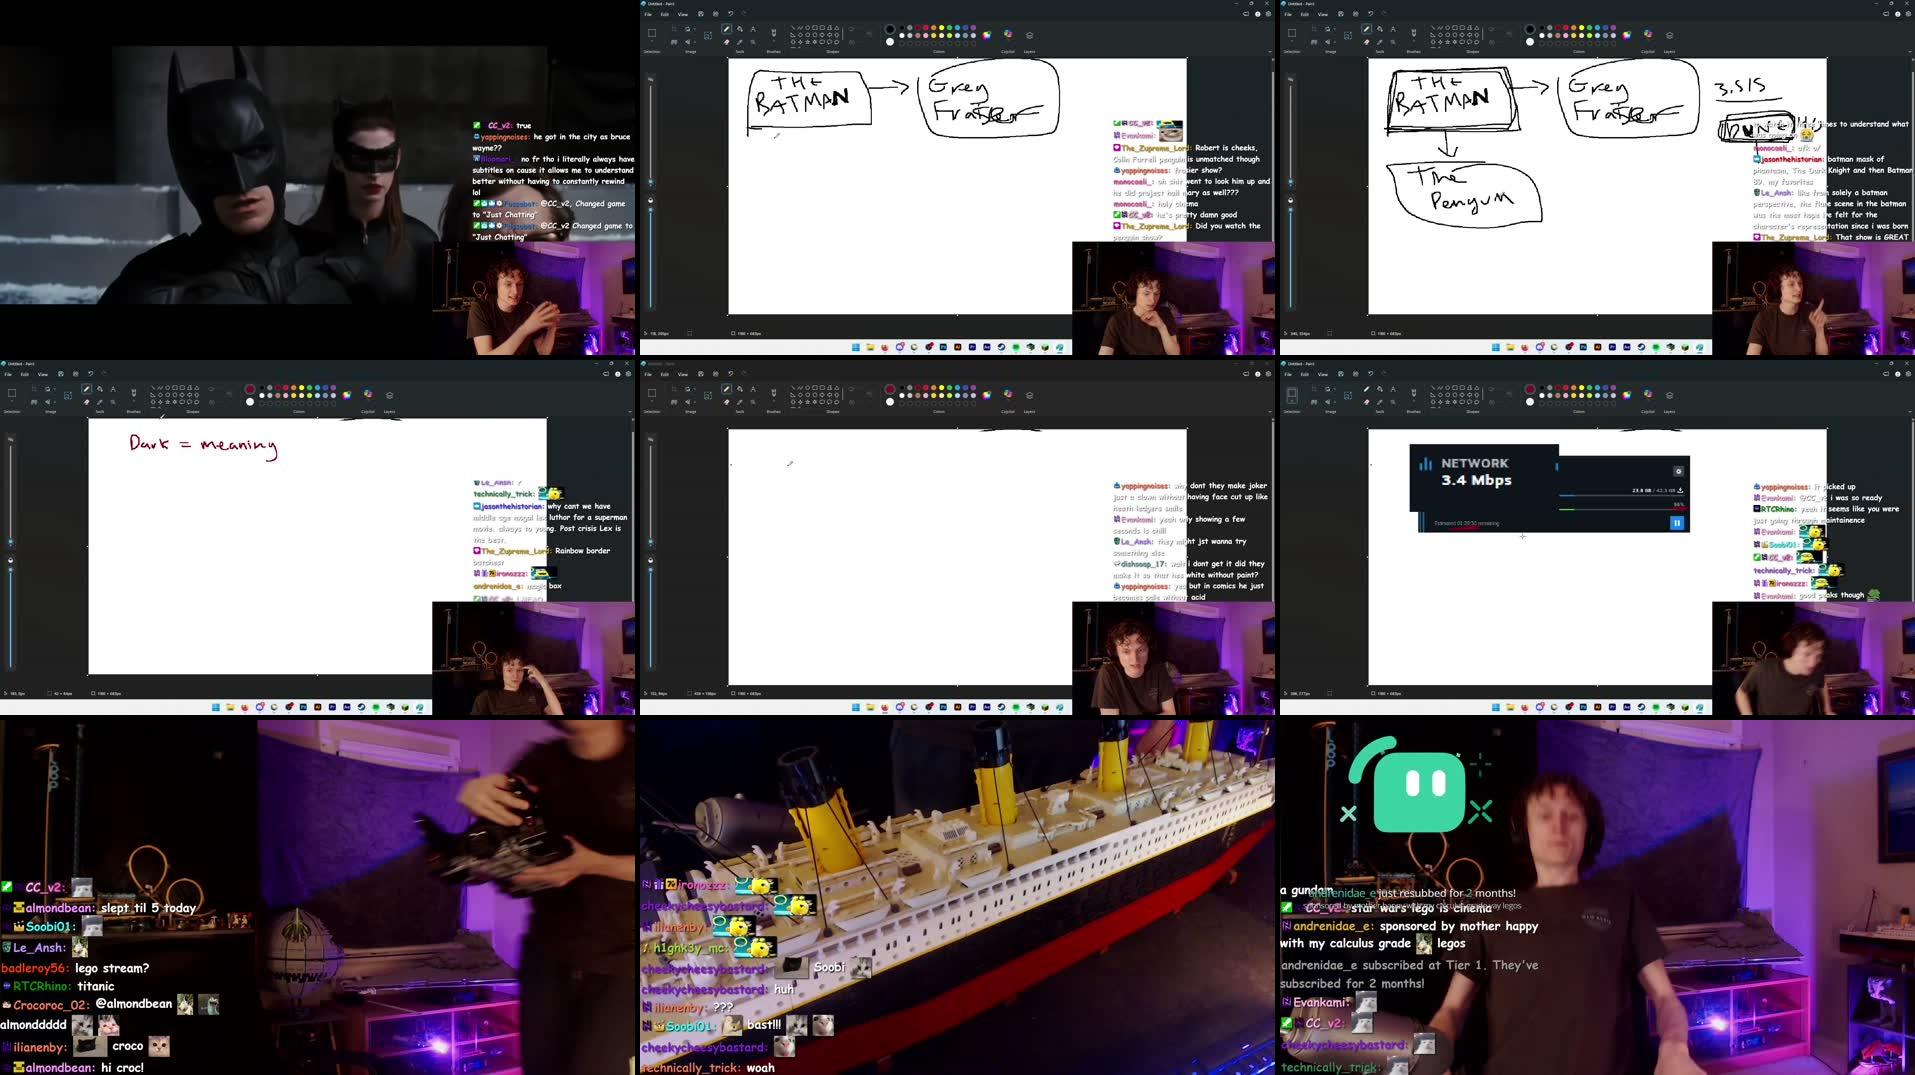Open View menu in 'Dark = meaning' Paint window
The width and height of the screenshot is (1915, 1075).
click(x=43, y=374)
